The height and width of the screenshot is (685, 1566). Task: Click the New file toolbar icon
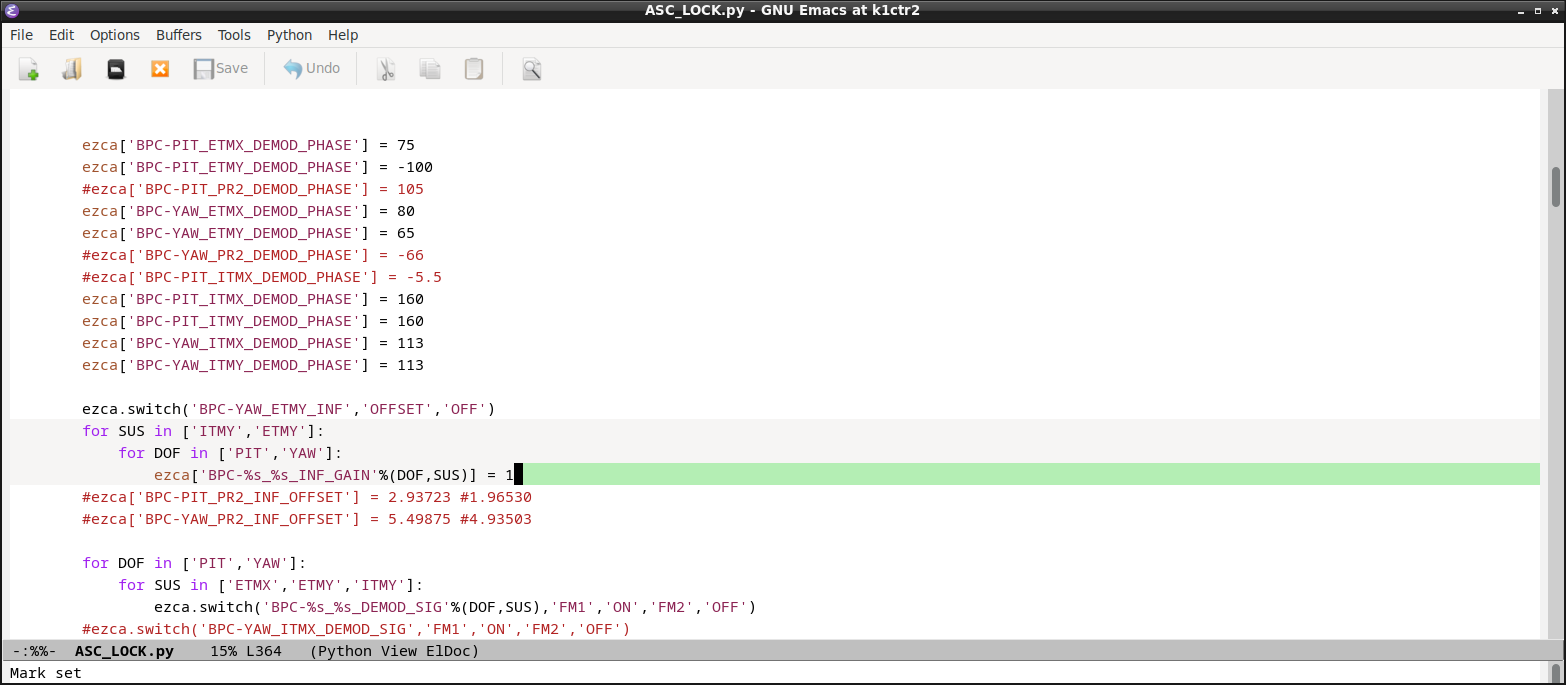(x=28, y=69)
